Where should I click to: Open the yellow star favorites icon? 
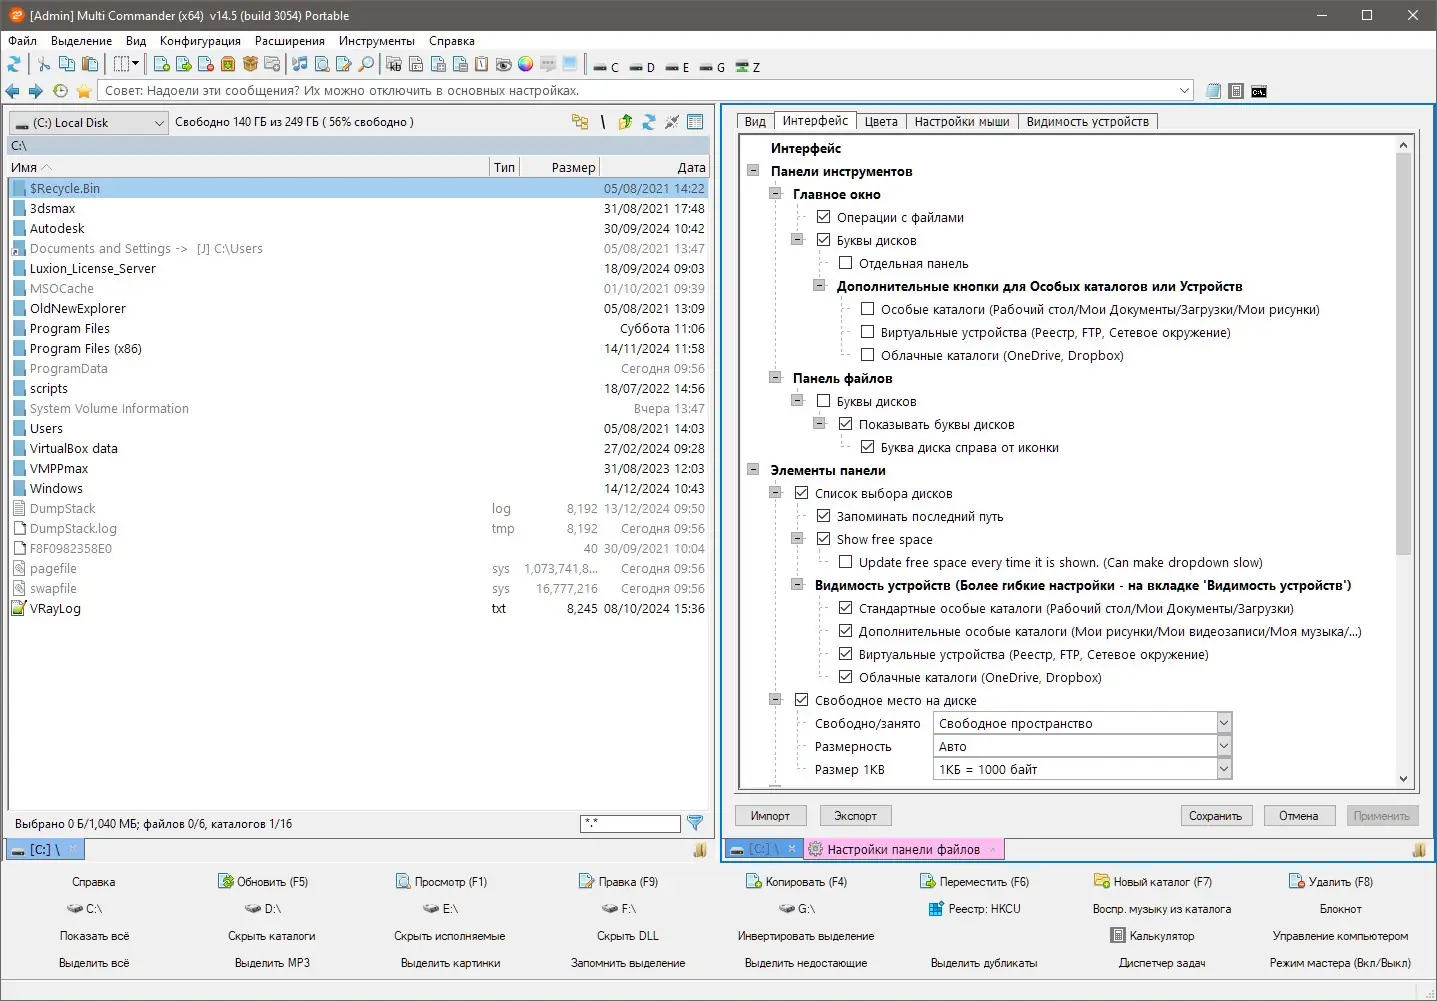coord(84,91)
